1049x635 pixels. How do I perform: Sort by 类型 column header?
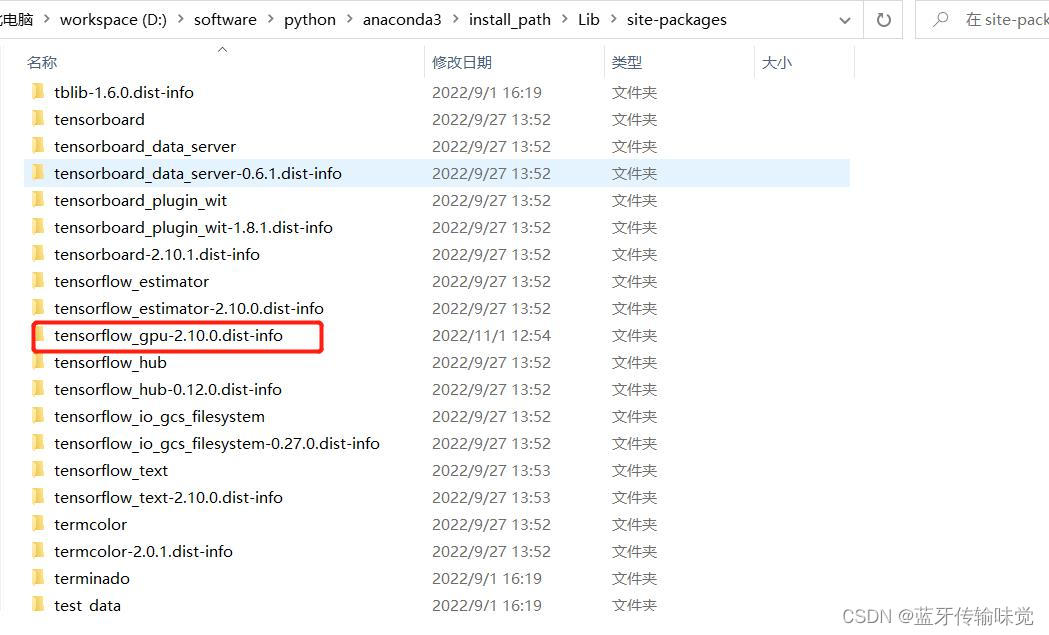[627, 63]
